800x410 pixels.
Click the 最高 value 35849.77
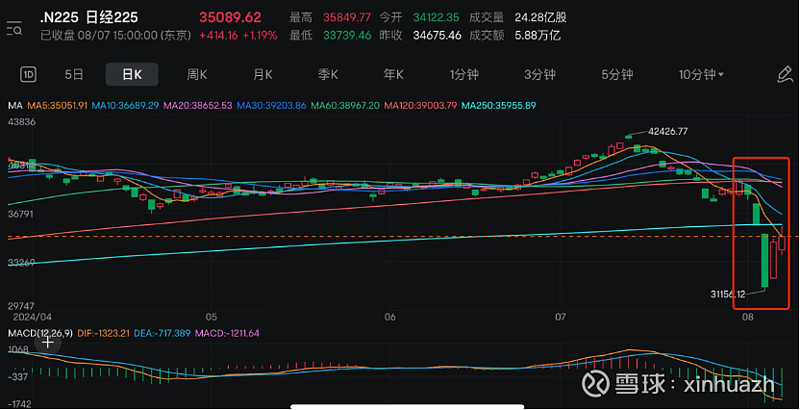[x=347, y=18]
